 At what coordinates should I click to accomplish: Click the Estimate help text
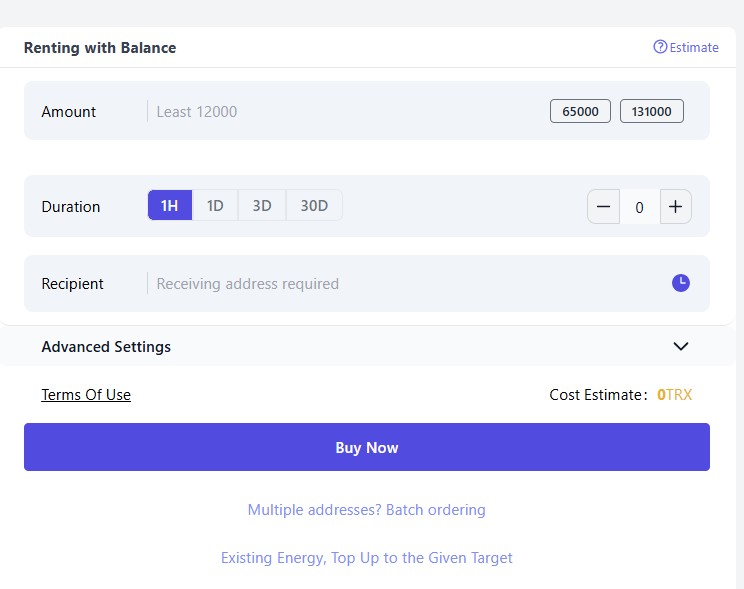[694, 47]
